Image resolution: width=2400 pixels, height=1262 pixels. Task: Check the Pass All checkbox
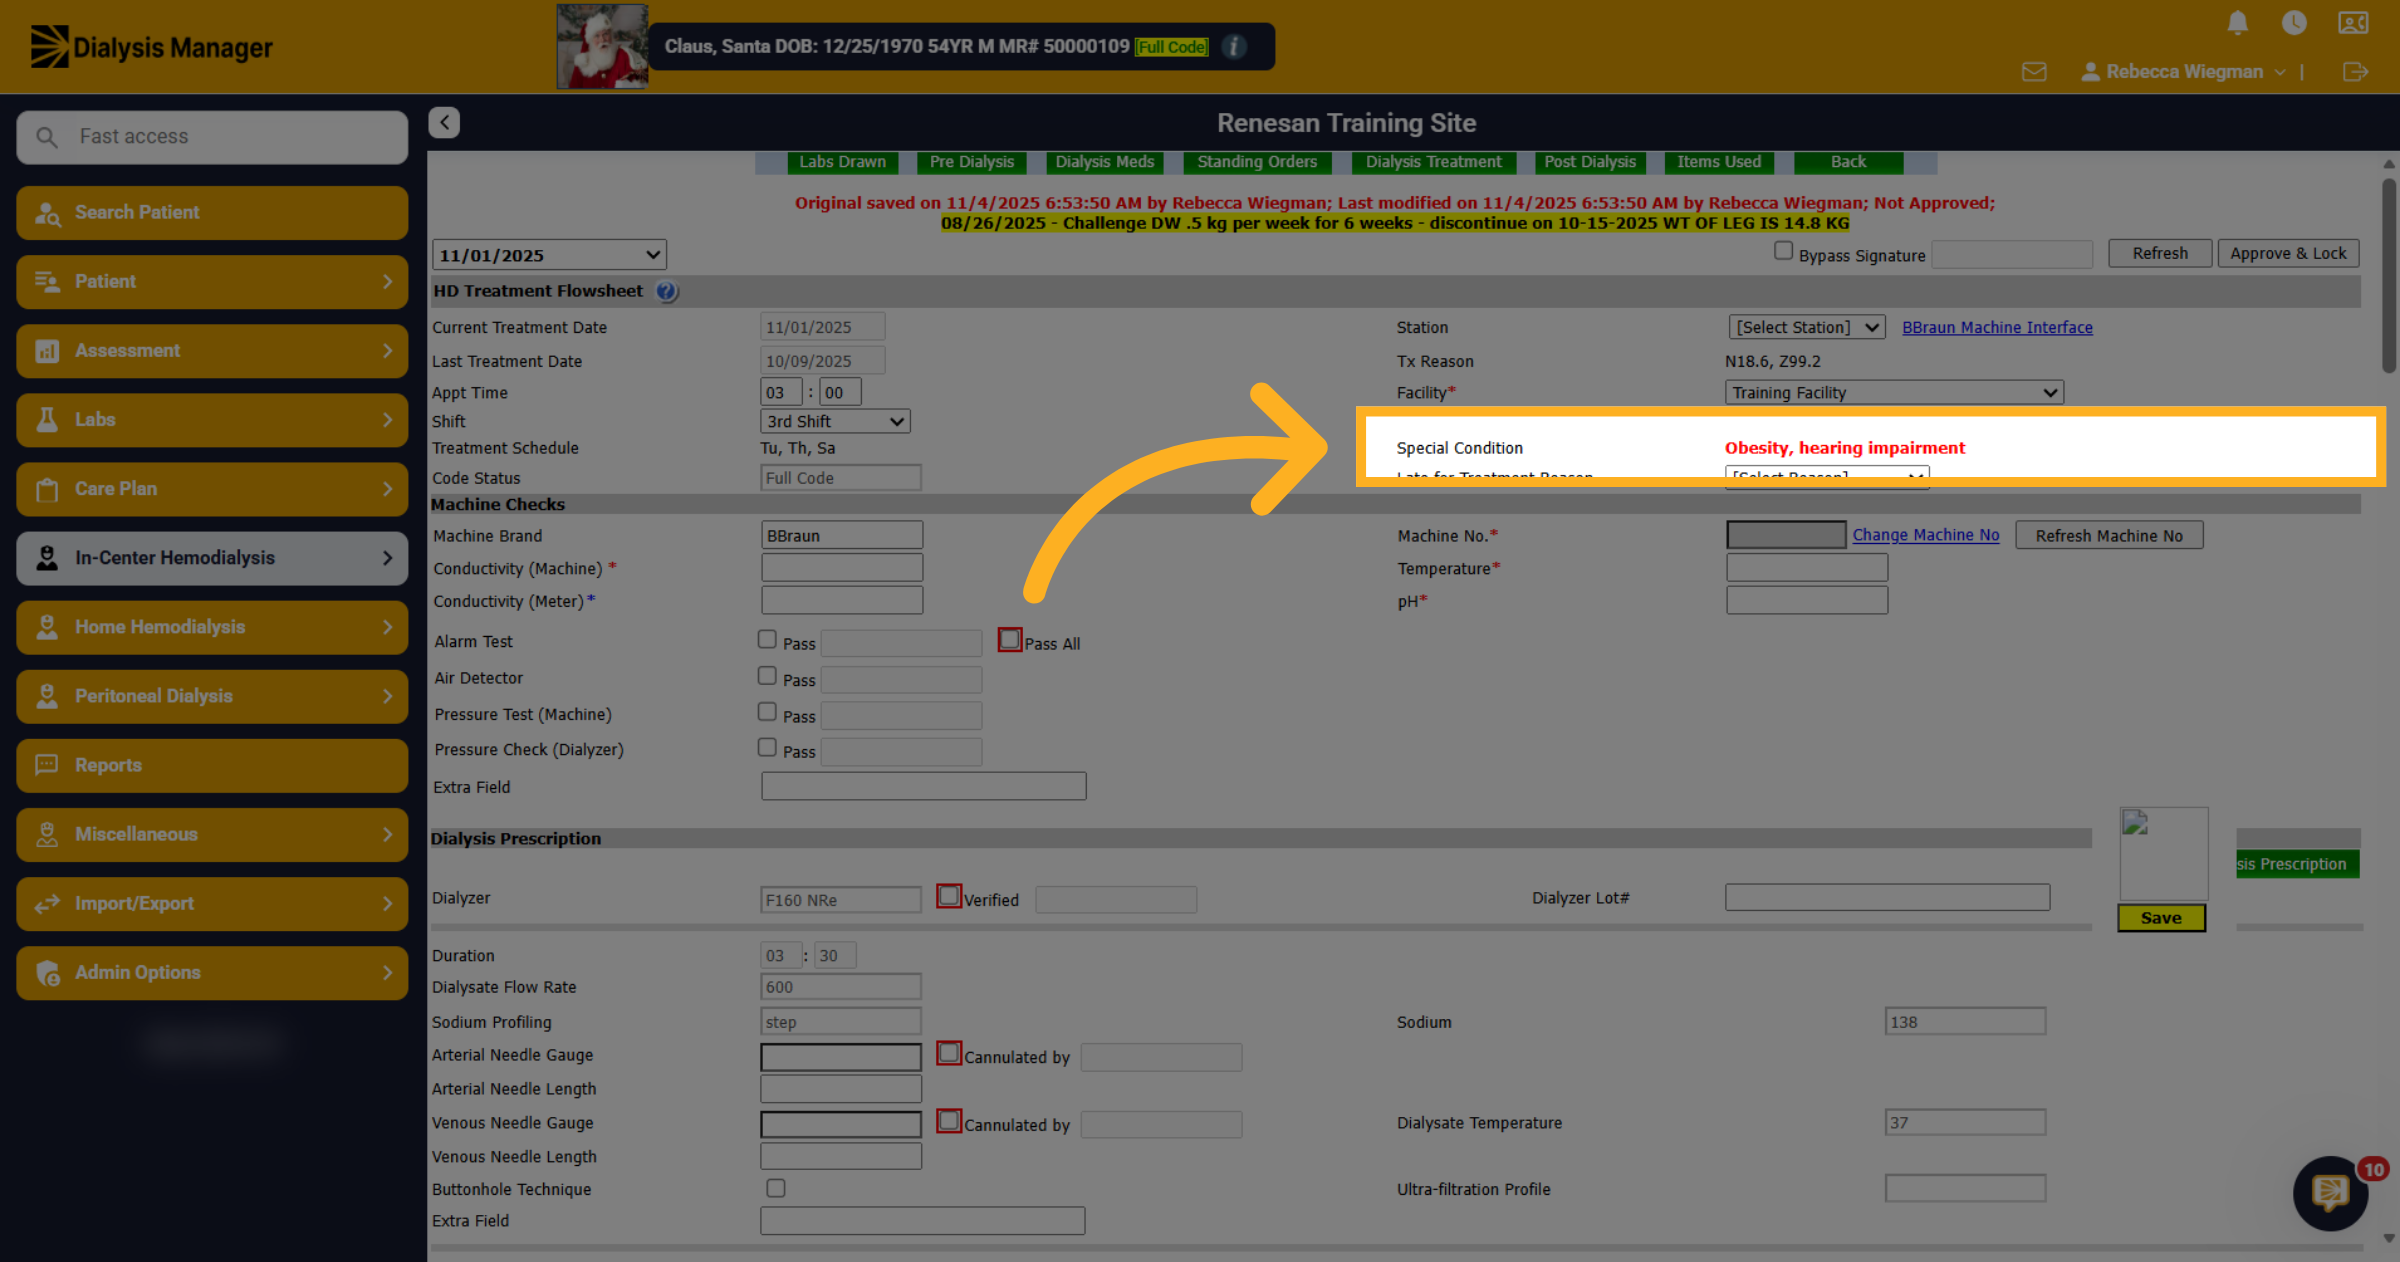click(1010, 640)
